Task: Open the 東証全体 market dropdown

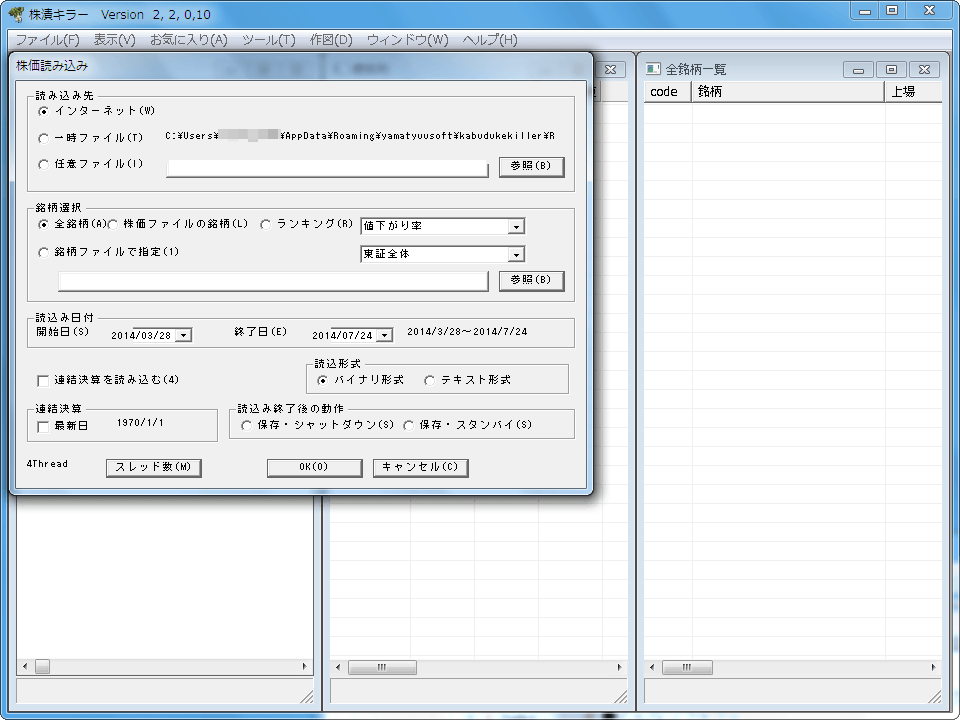Action: [516, 254]
